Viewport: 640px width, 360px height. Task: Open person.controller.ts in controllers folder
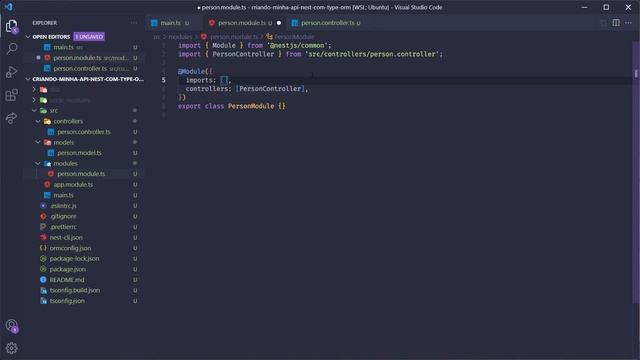[x=83, y=132]
